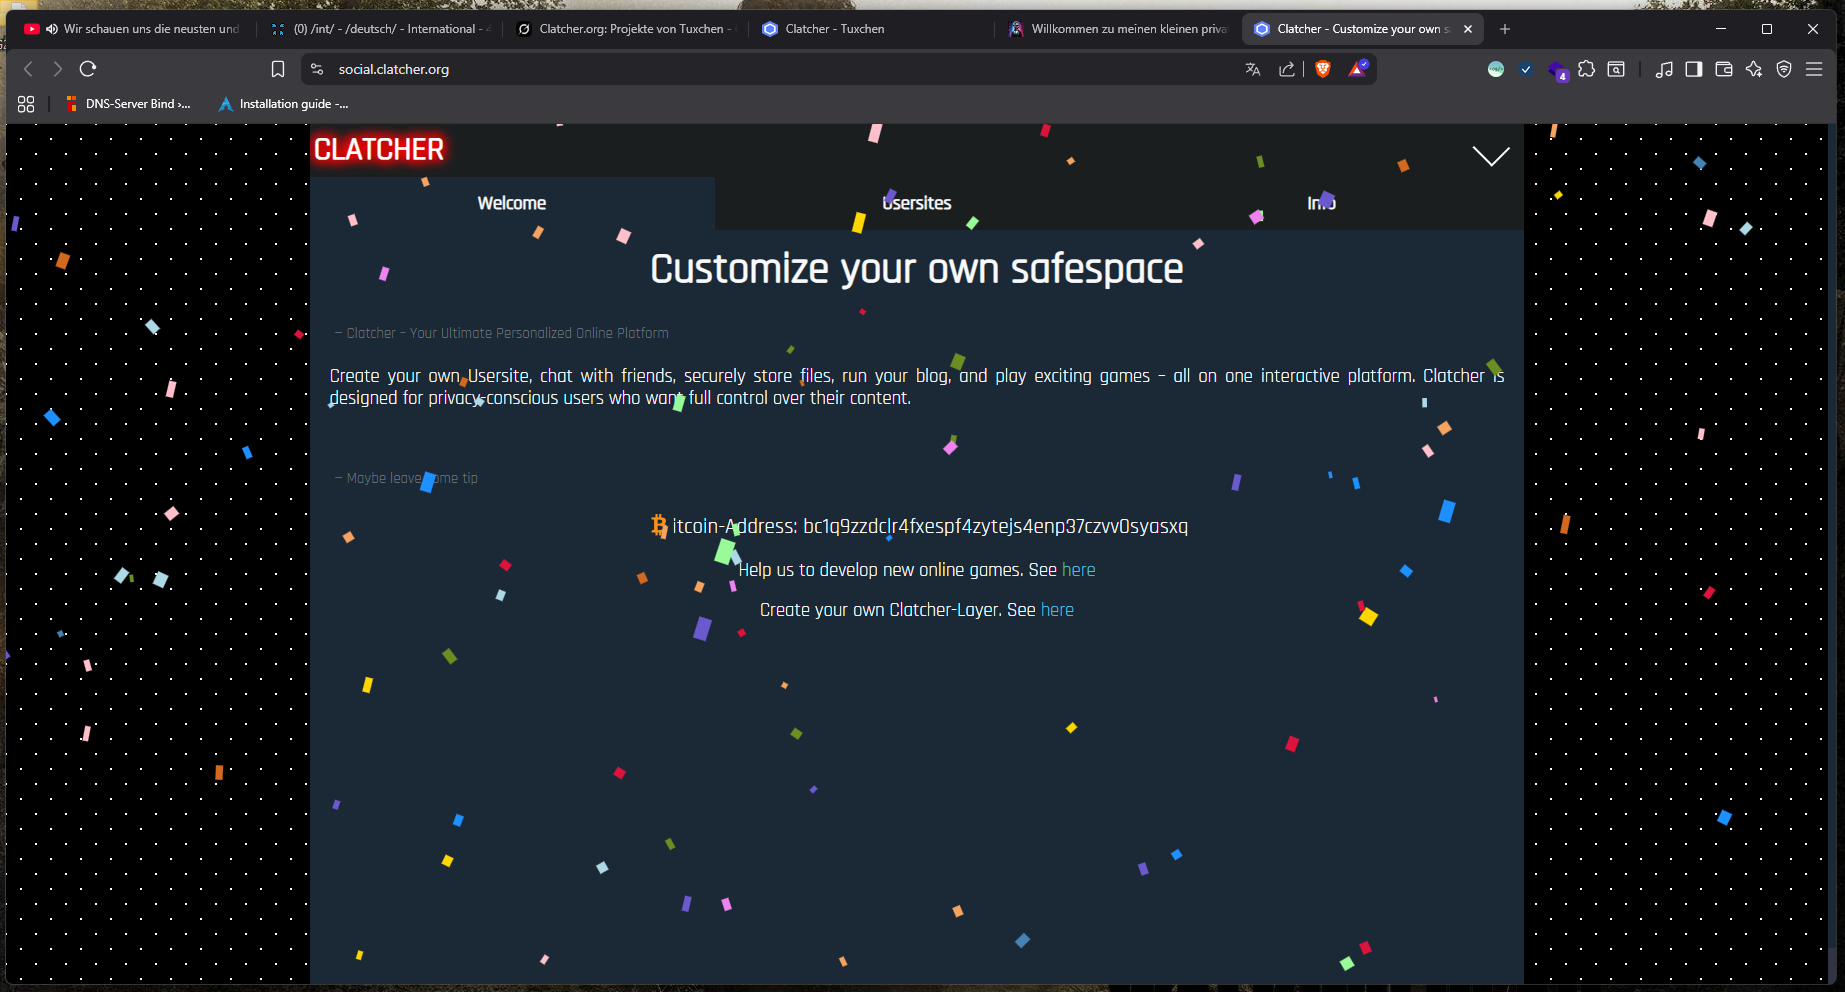This screenshot has height=992, width=1845.
Task: Open the apps grid in bookmarks bar
Action: (x=26, y=104)
